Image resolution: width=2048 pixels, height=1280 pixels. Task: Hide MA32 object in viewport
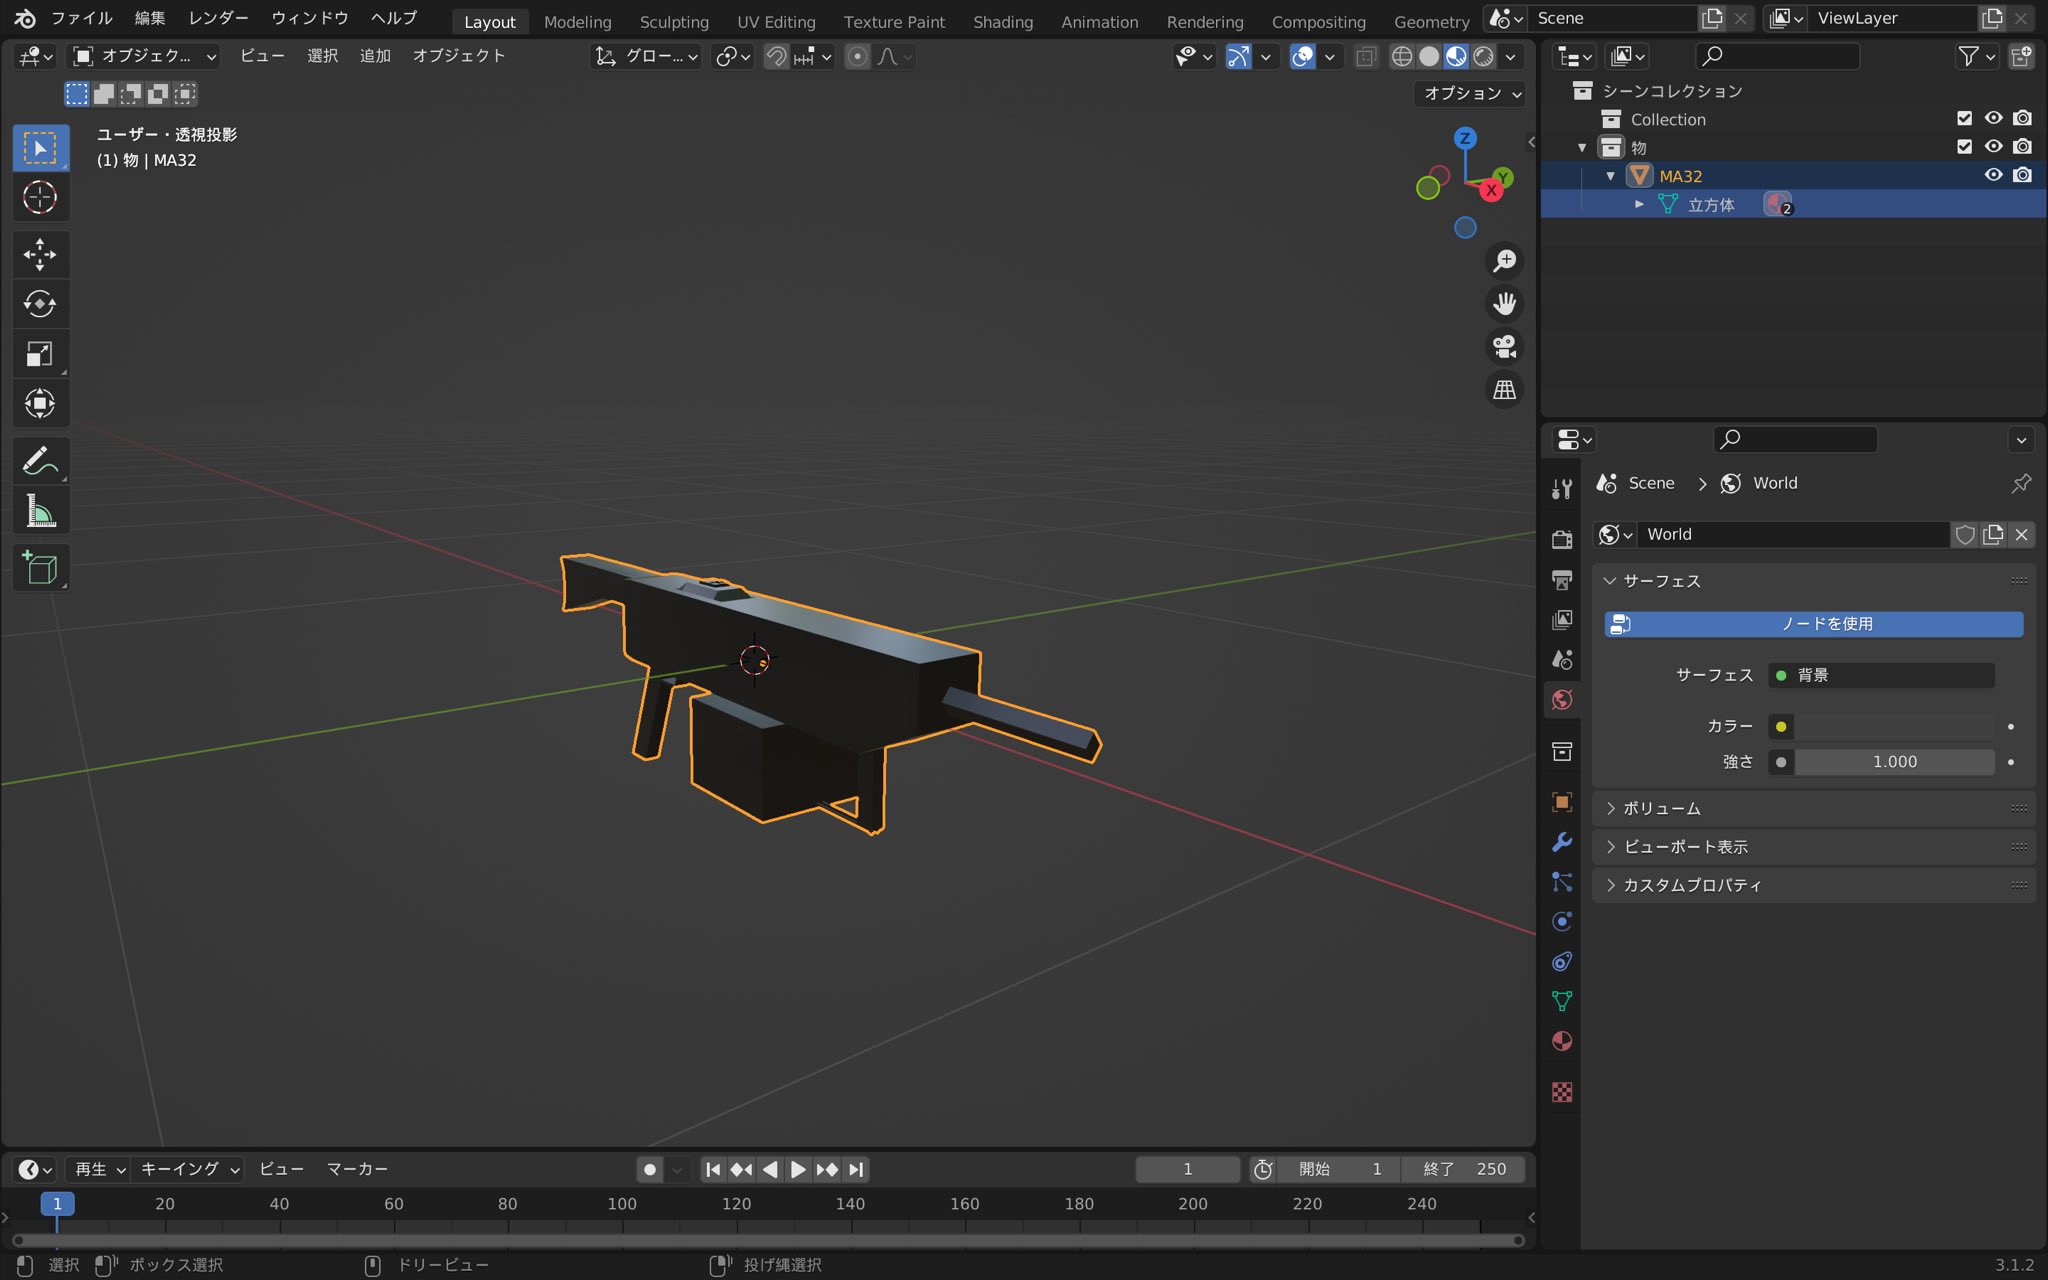coord(1993,175)
